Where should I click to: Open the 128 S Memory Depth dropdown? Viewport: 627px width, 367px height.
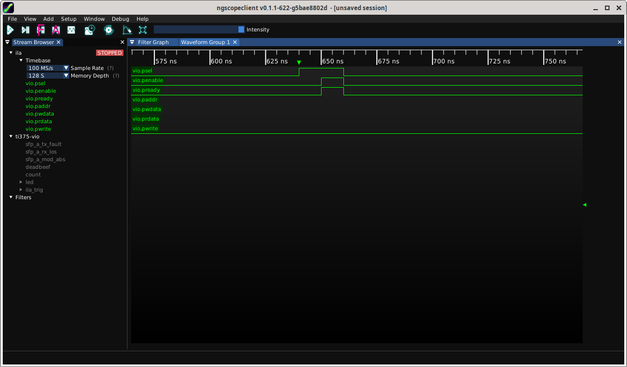[48, 76]
